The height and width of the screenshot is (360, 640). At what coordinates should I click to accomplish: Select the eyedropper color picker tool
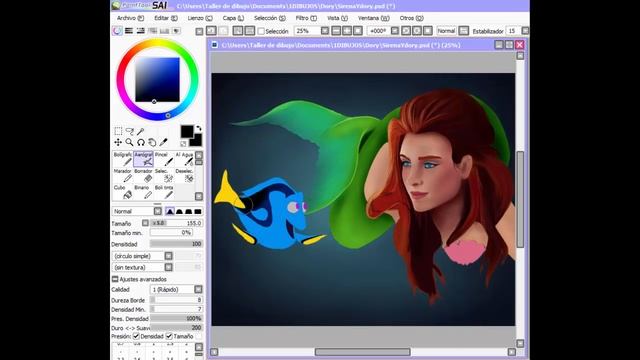coord(164,142)
